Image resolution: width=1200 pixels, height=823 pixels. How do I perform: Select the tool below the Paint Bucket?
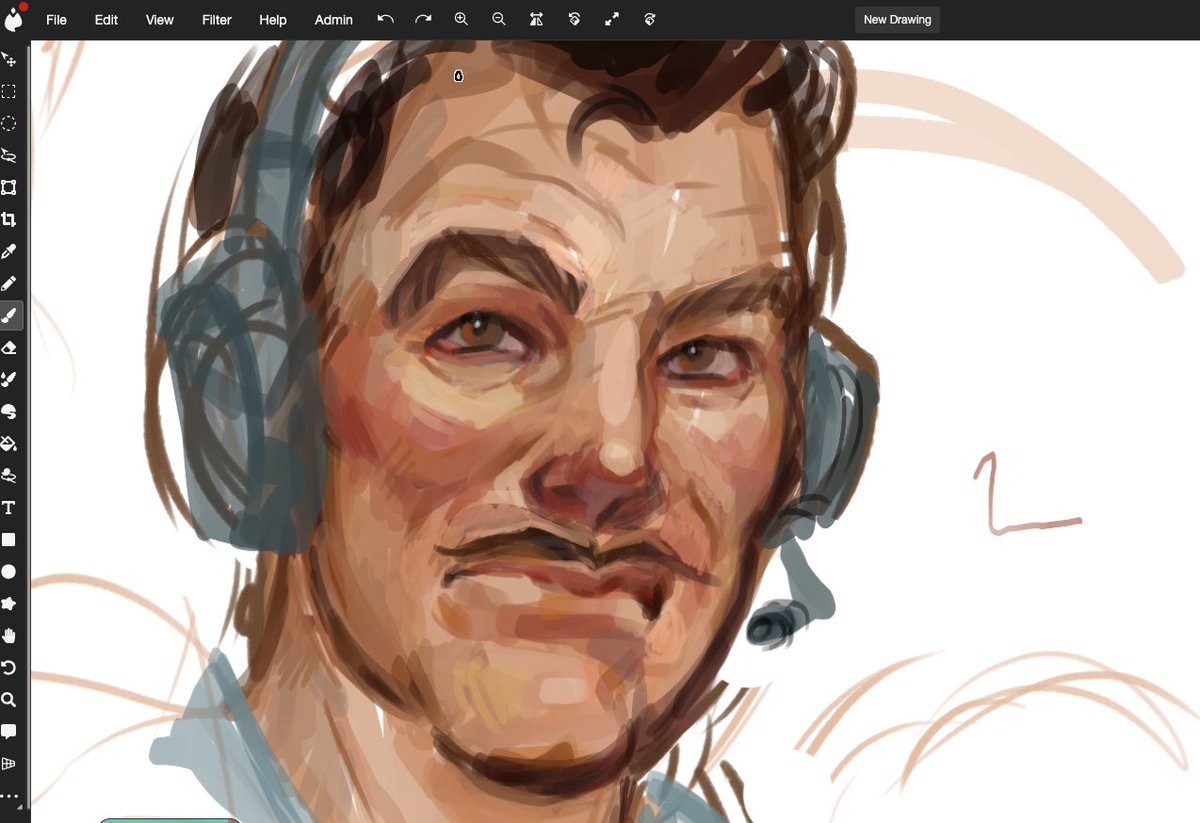tap(9, 476)
